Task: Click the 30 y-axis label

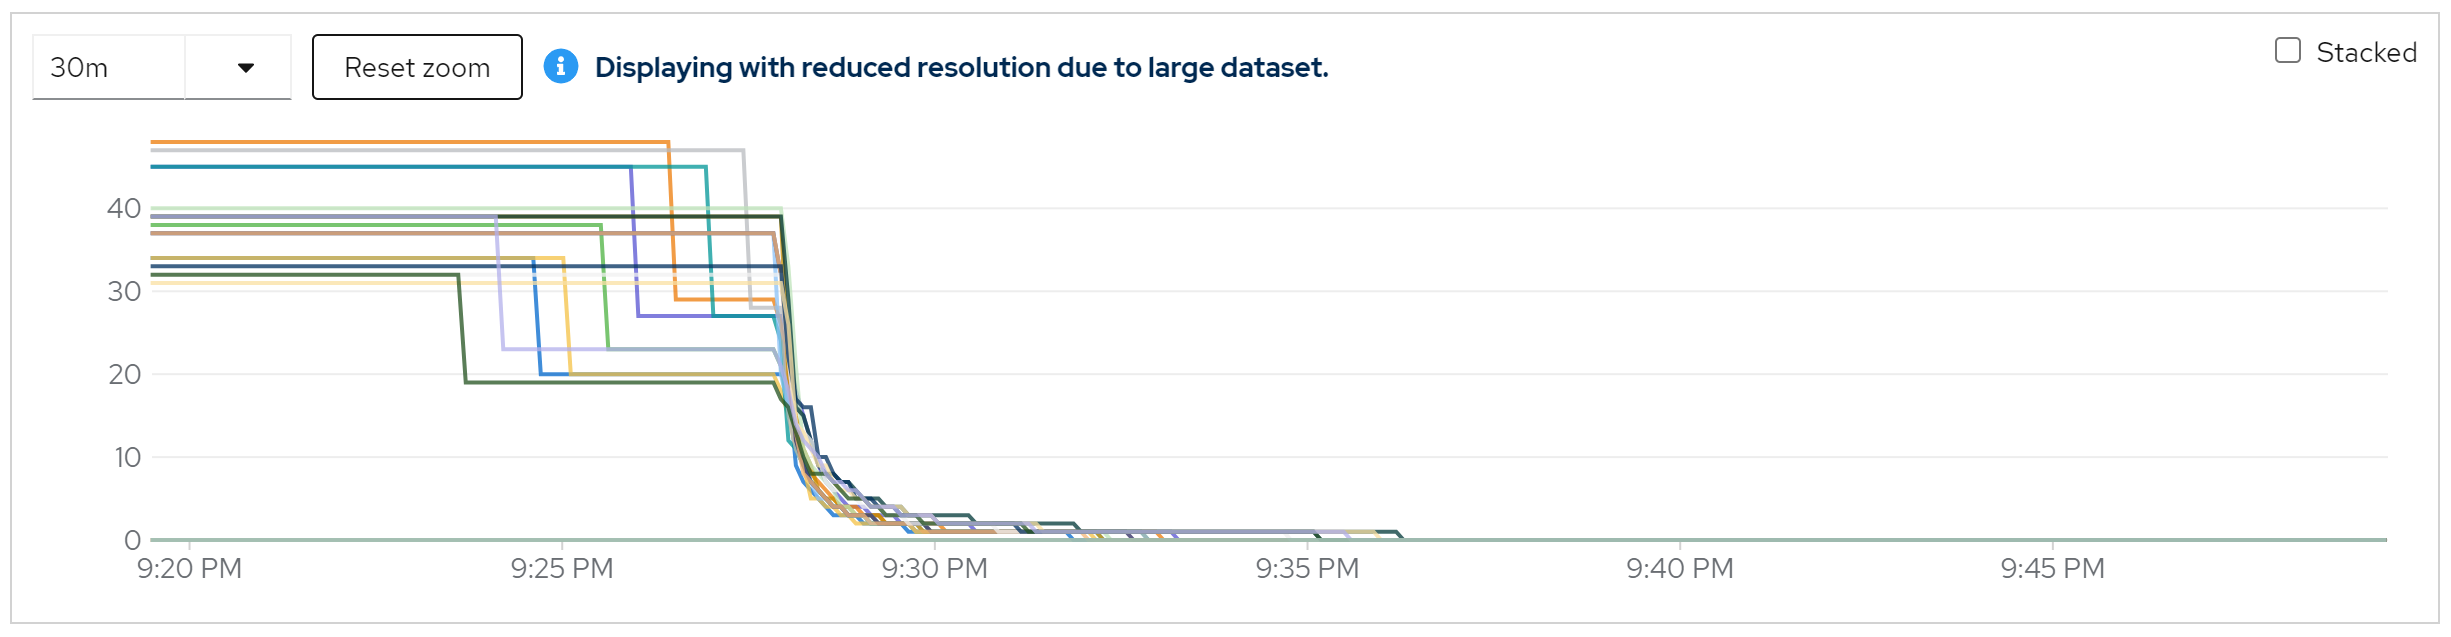Action: click(124, 292)
